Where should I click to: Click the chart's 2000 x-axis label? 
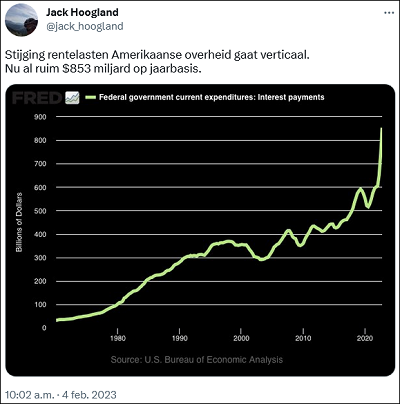[241, 338]
